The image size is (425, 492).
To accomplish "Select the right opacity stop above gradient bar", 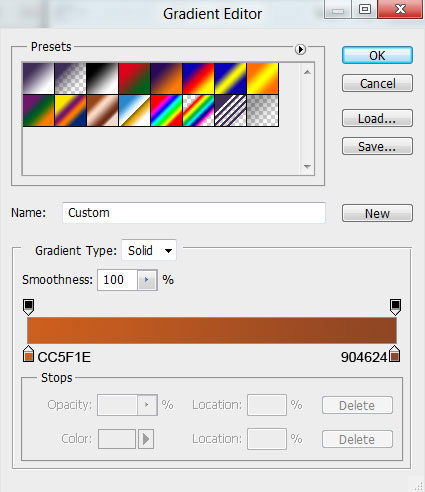I will click(x=395, y=307).
